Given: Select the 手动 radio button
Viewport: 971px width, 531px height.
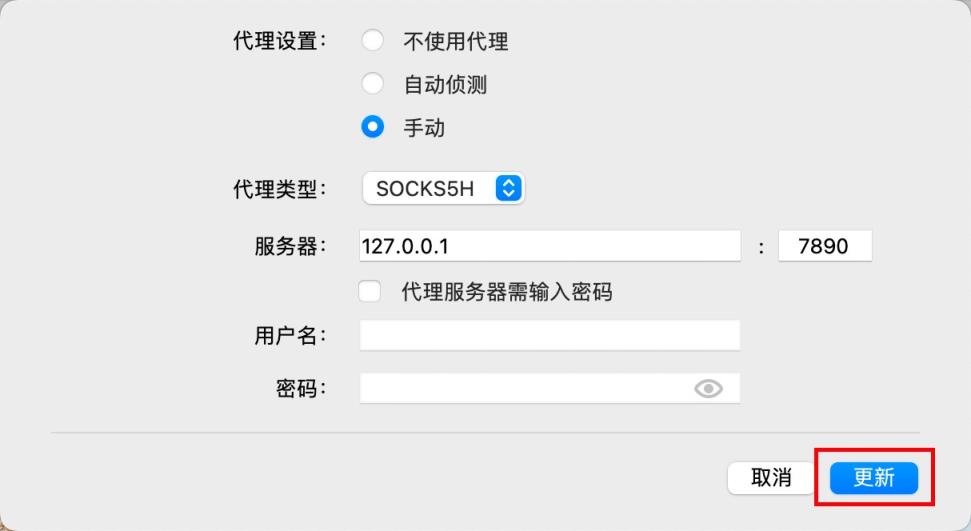Looking at the screenshot, I should pyautogui.click(x=373, y=127).
